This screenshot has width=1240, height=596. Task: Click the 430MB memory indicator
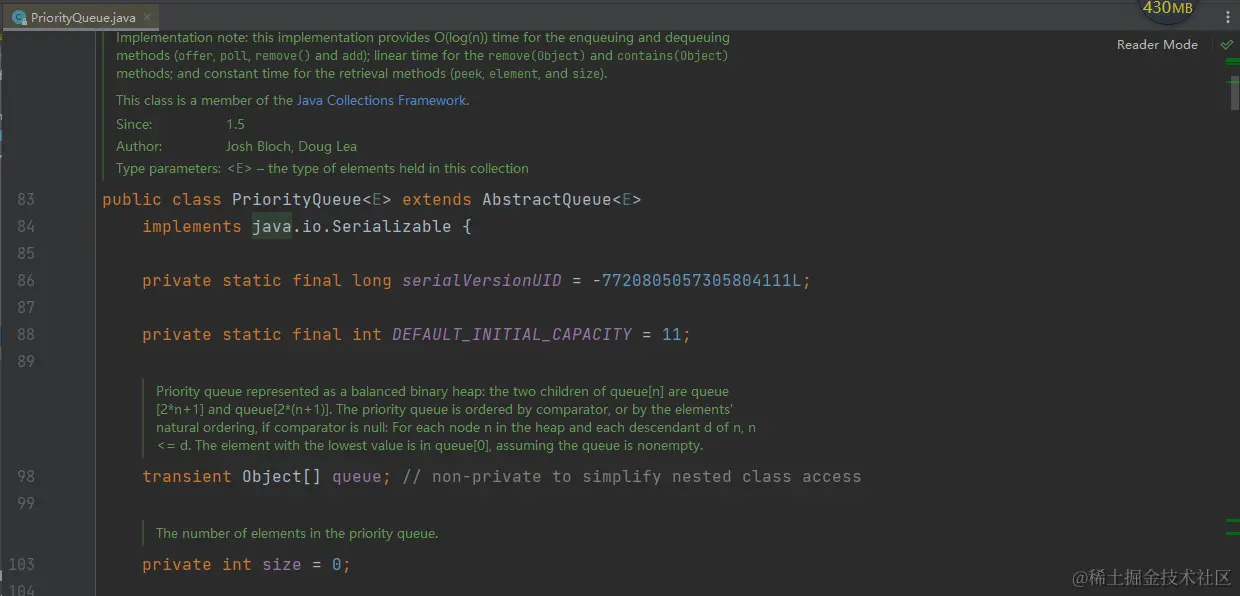[x=1167, y=9]
